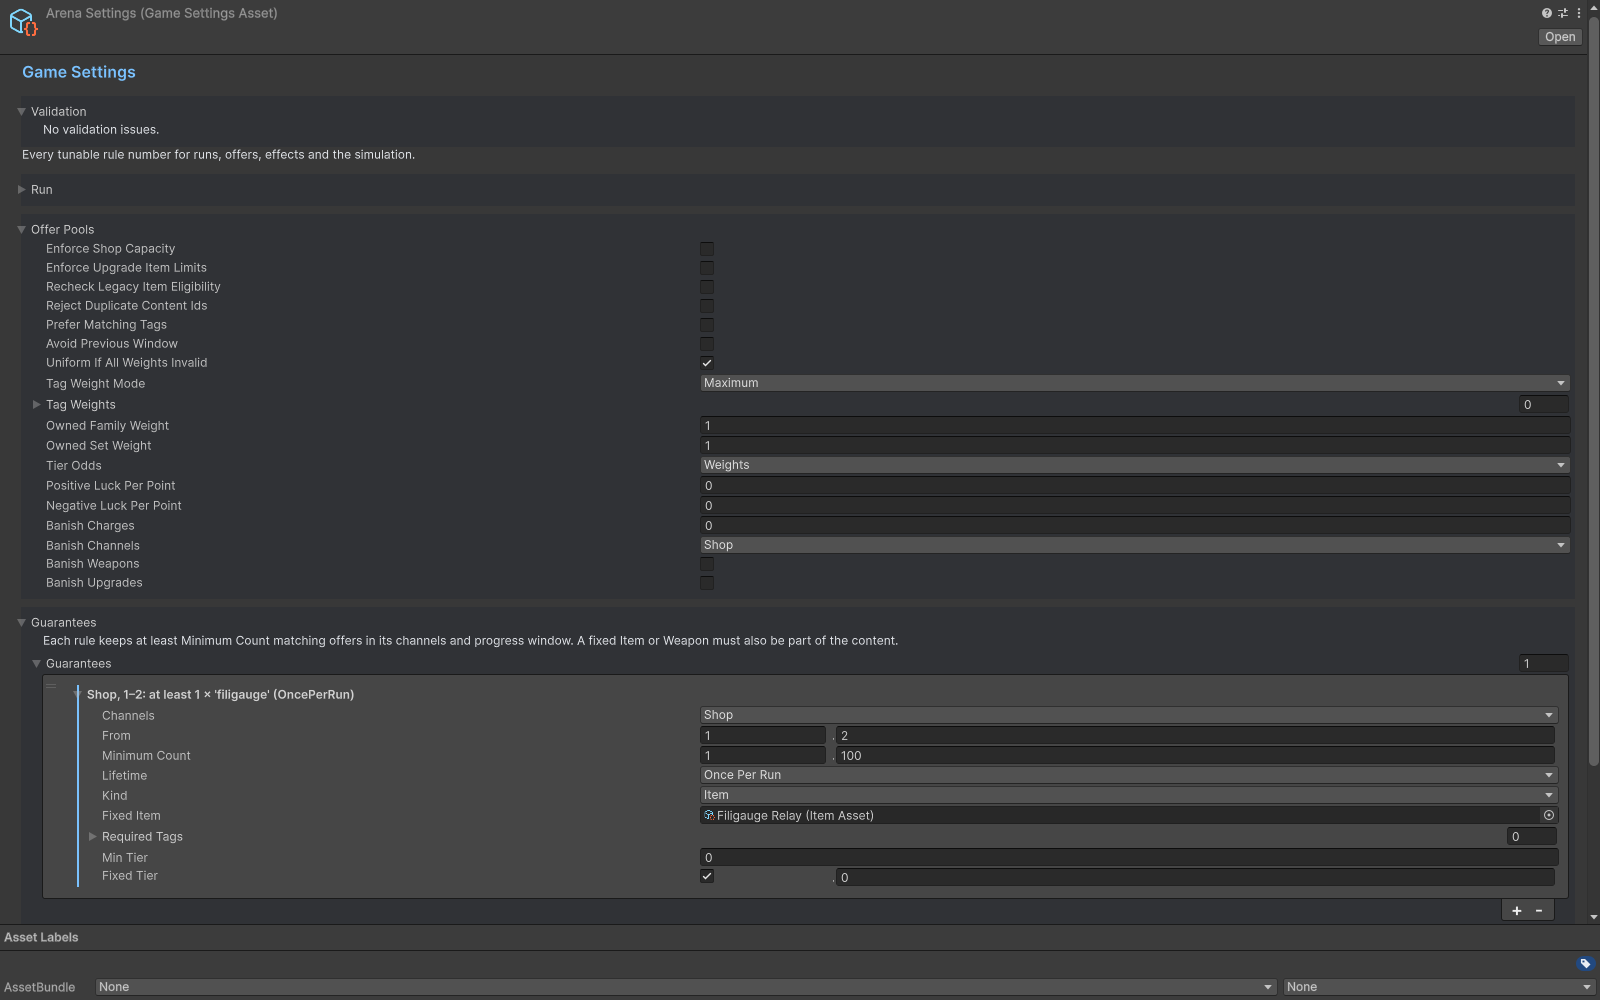This screenshot has width=1600, height=1000.
Task: Open Banish Channels dropdown
Action: [1134, 545]
